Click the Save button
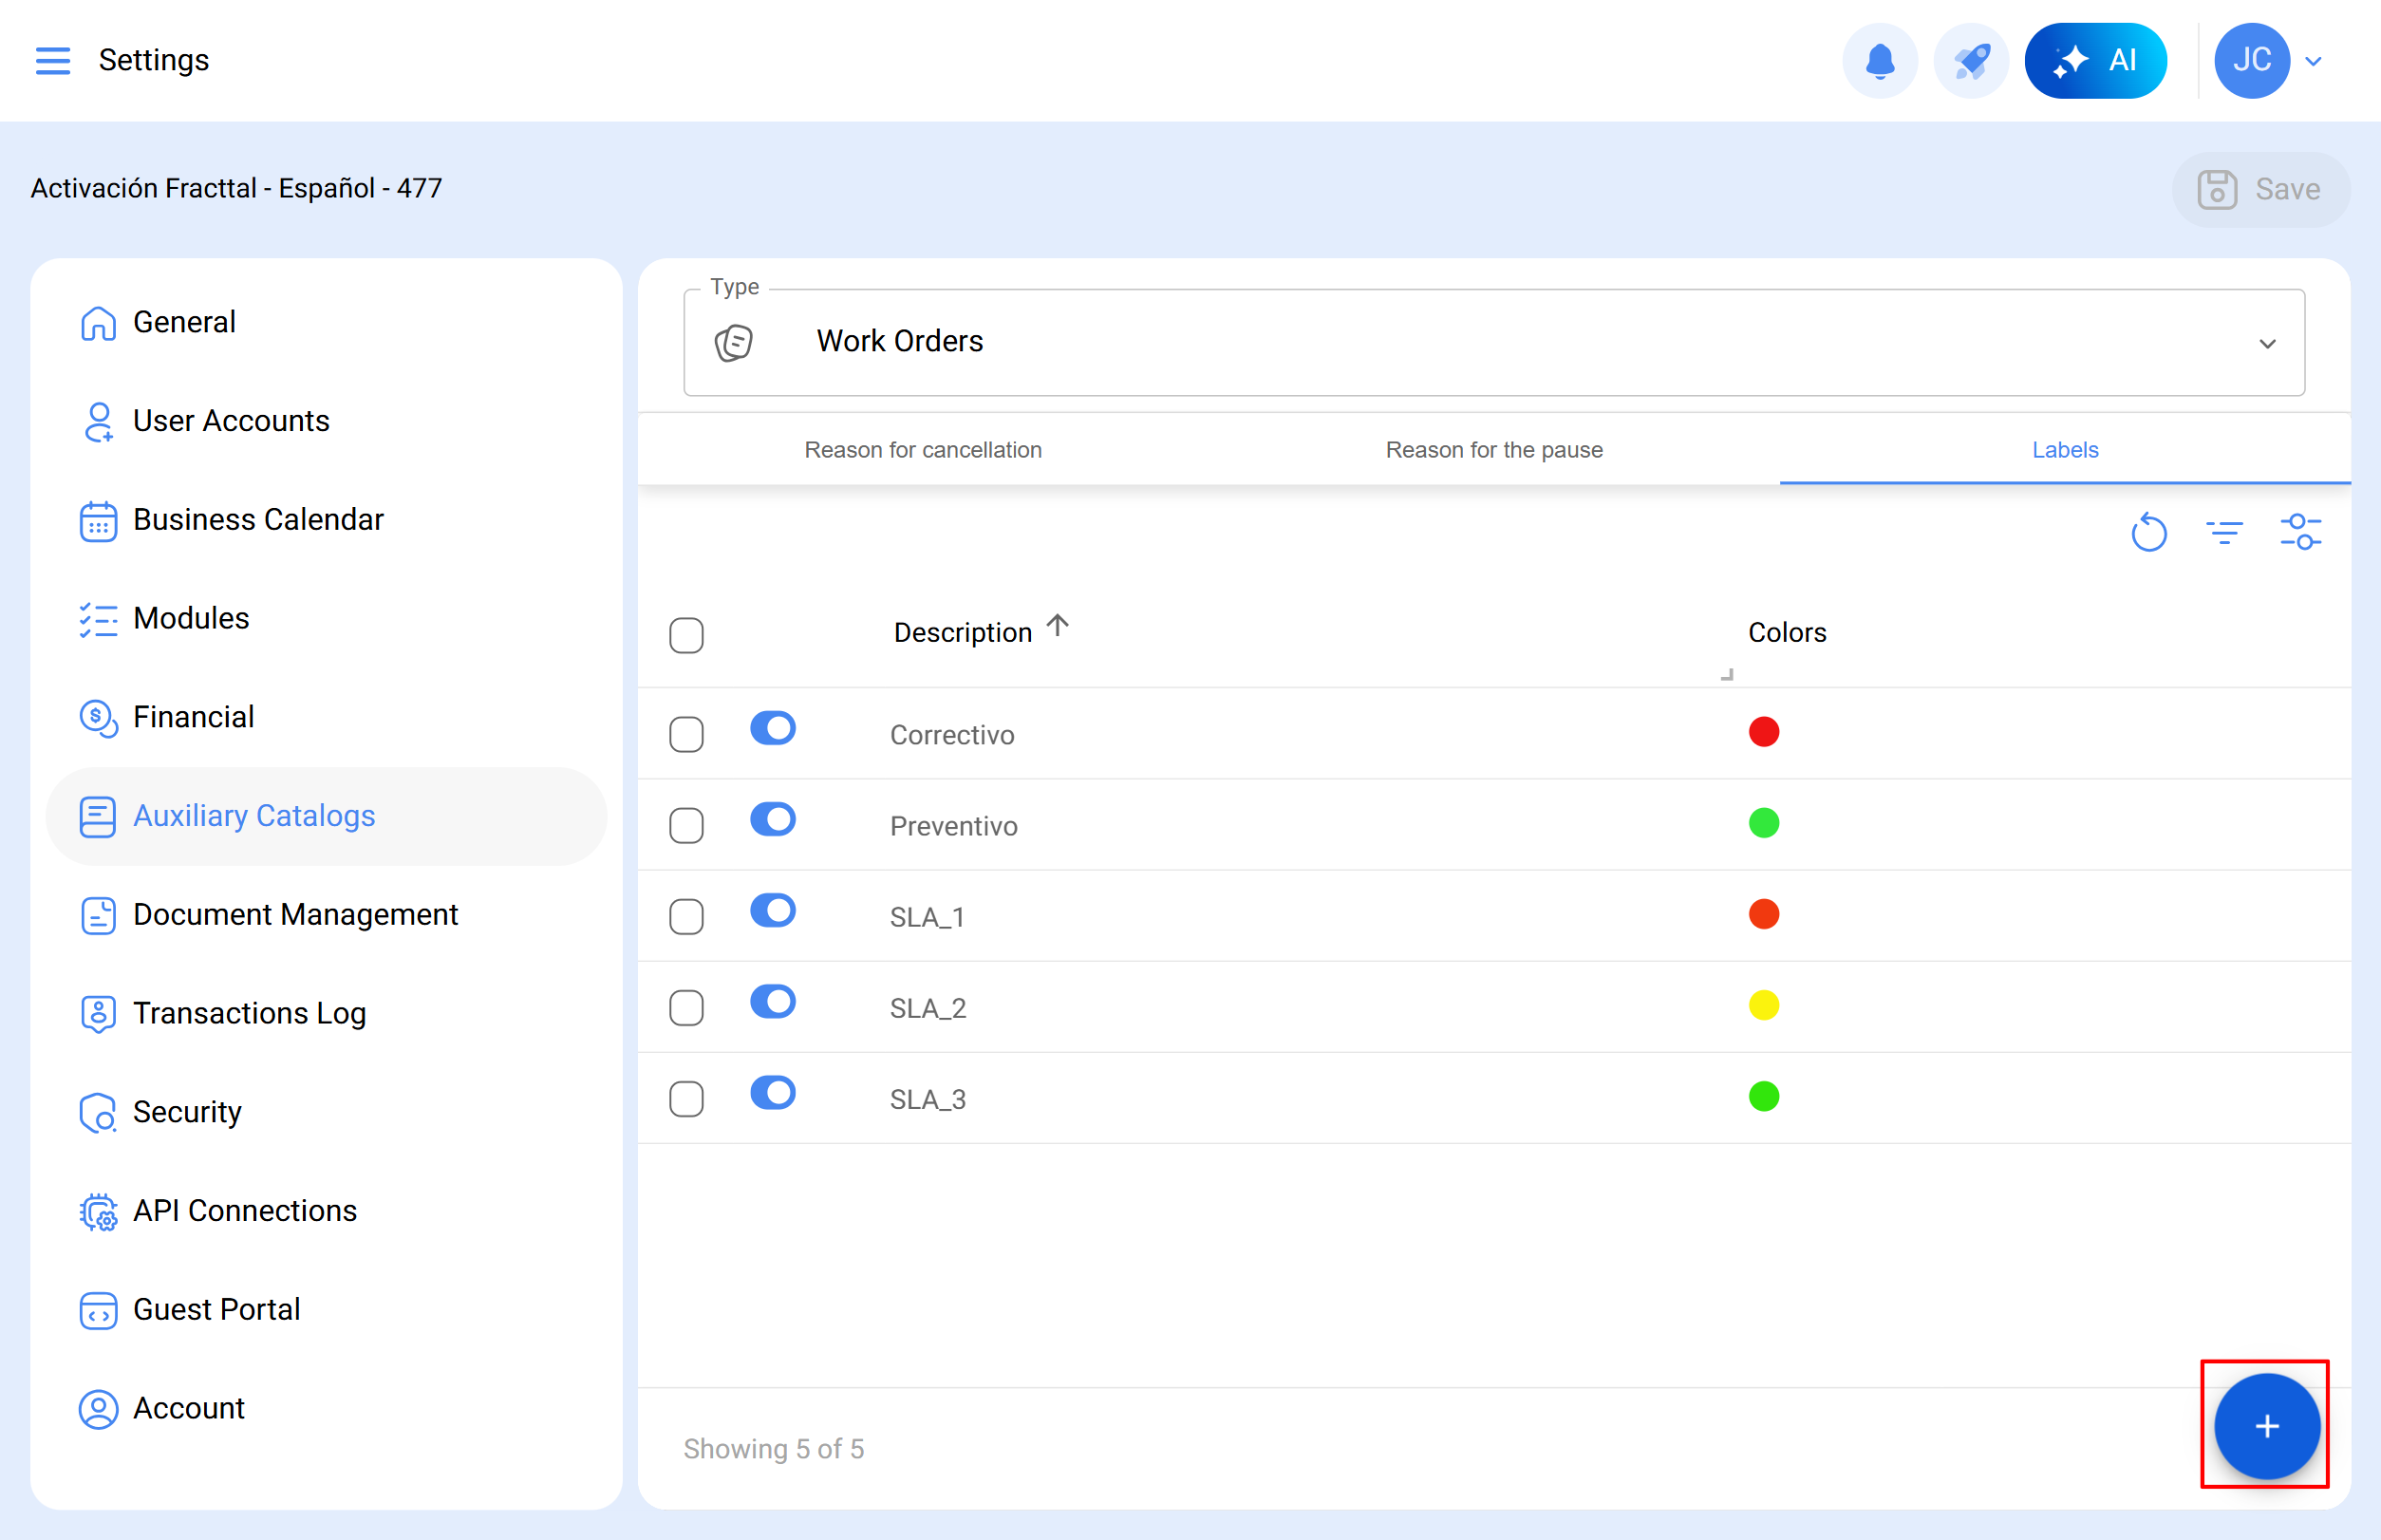This screenshot has height=1540, width=2381. [x=2260, y=189]
